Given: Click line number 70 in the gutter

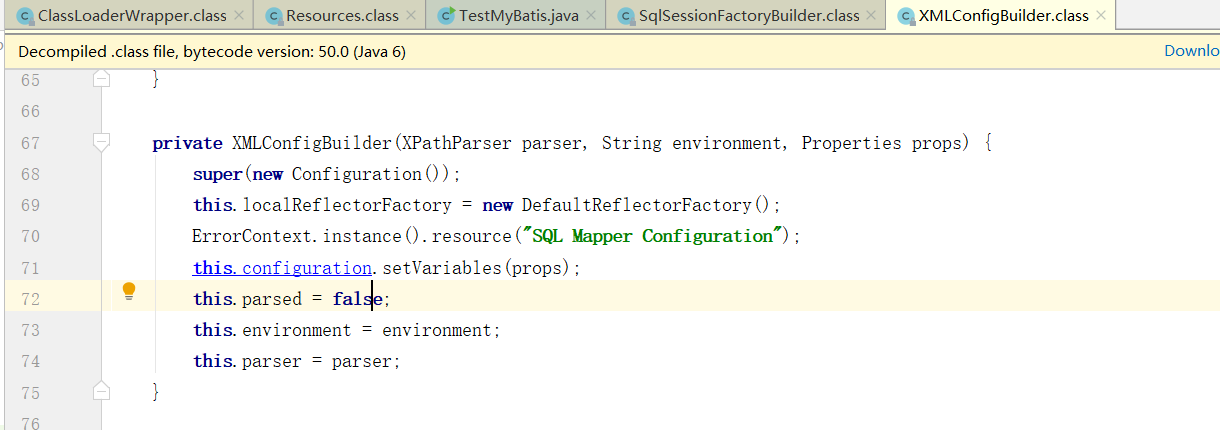Looking at the screenshot, I should coord(29,236).
